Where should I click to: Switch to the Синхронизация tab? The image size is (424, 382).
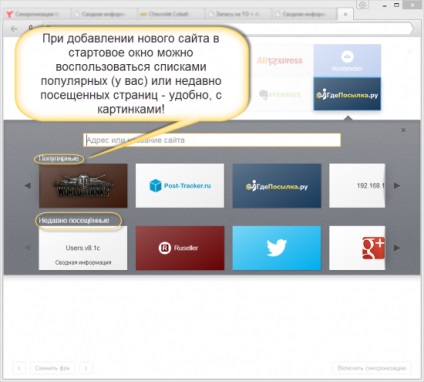37,14
